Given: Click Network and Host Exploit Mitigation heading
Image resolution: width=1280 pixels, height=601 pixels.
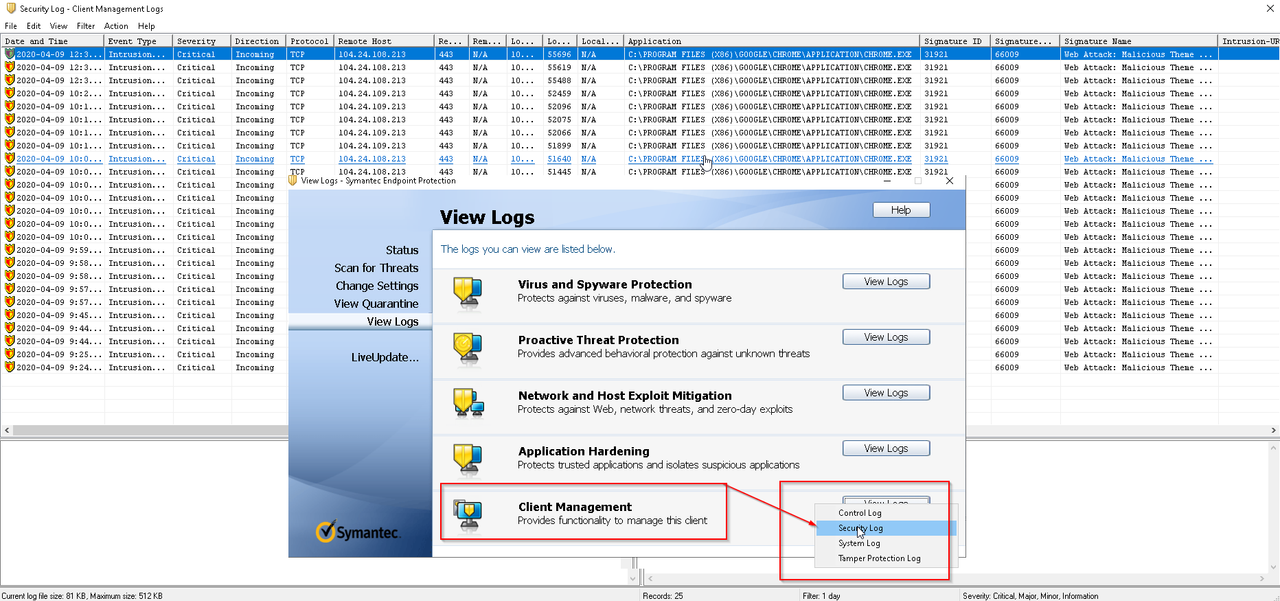Looking at the screenshot, I should 625,395.
